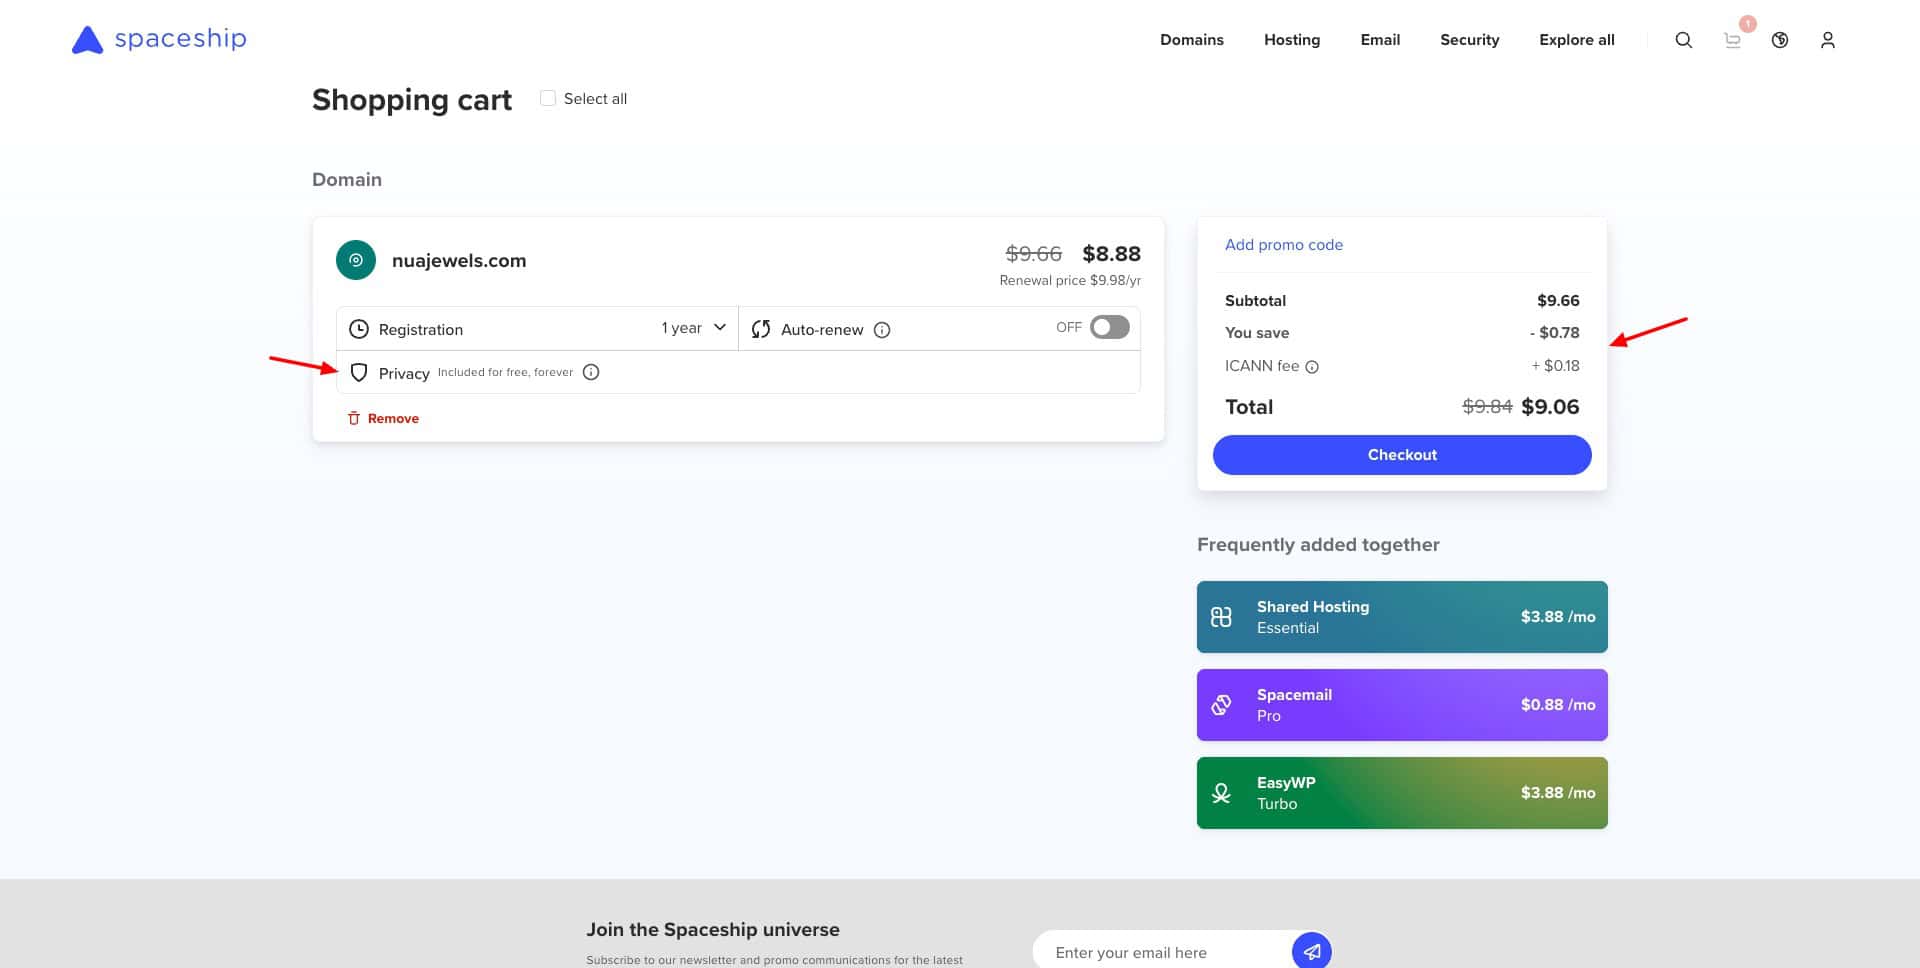Viewport: 1920px width, 968px height.
Task: Click the Privacy info icon
Action: click(x=591, y=372)
